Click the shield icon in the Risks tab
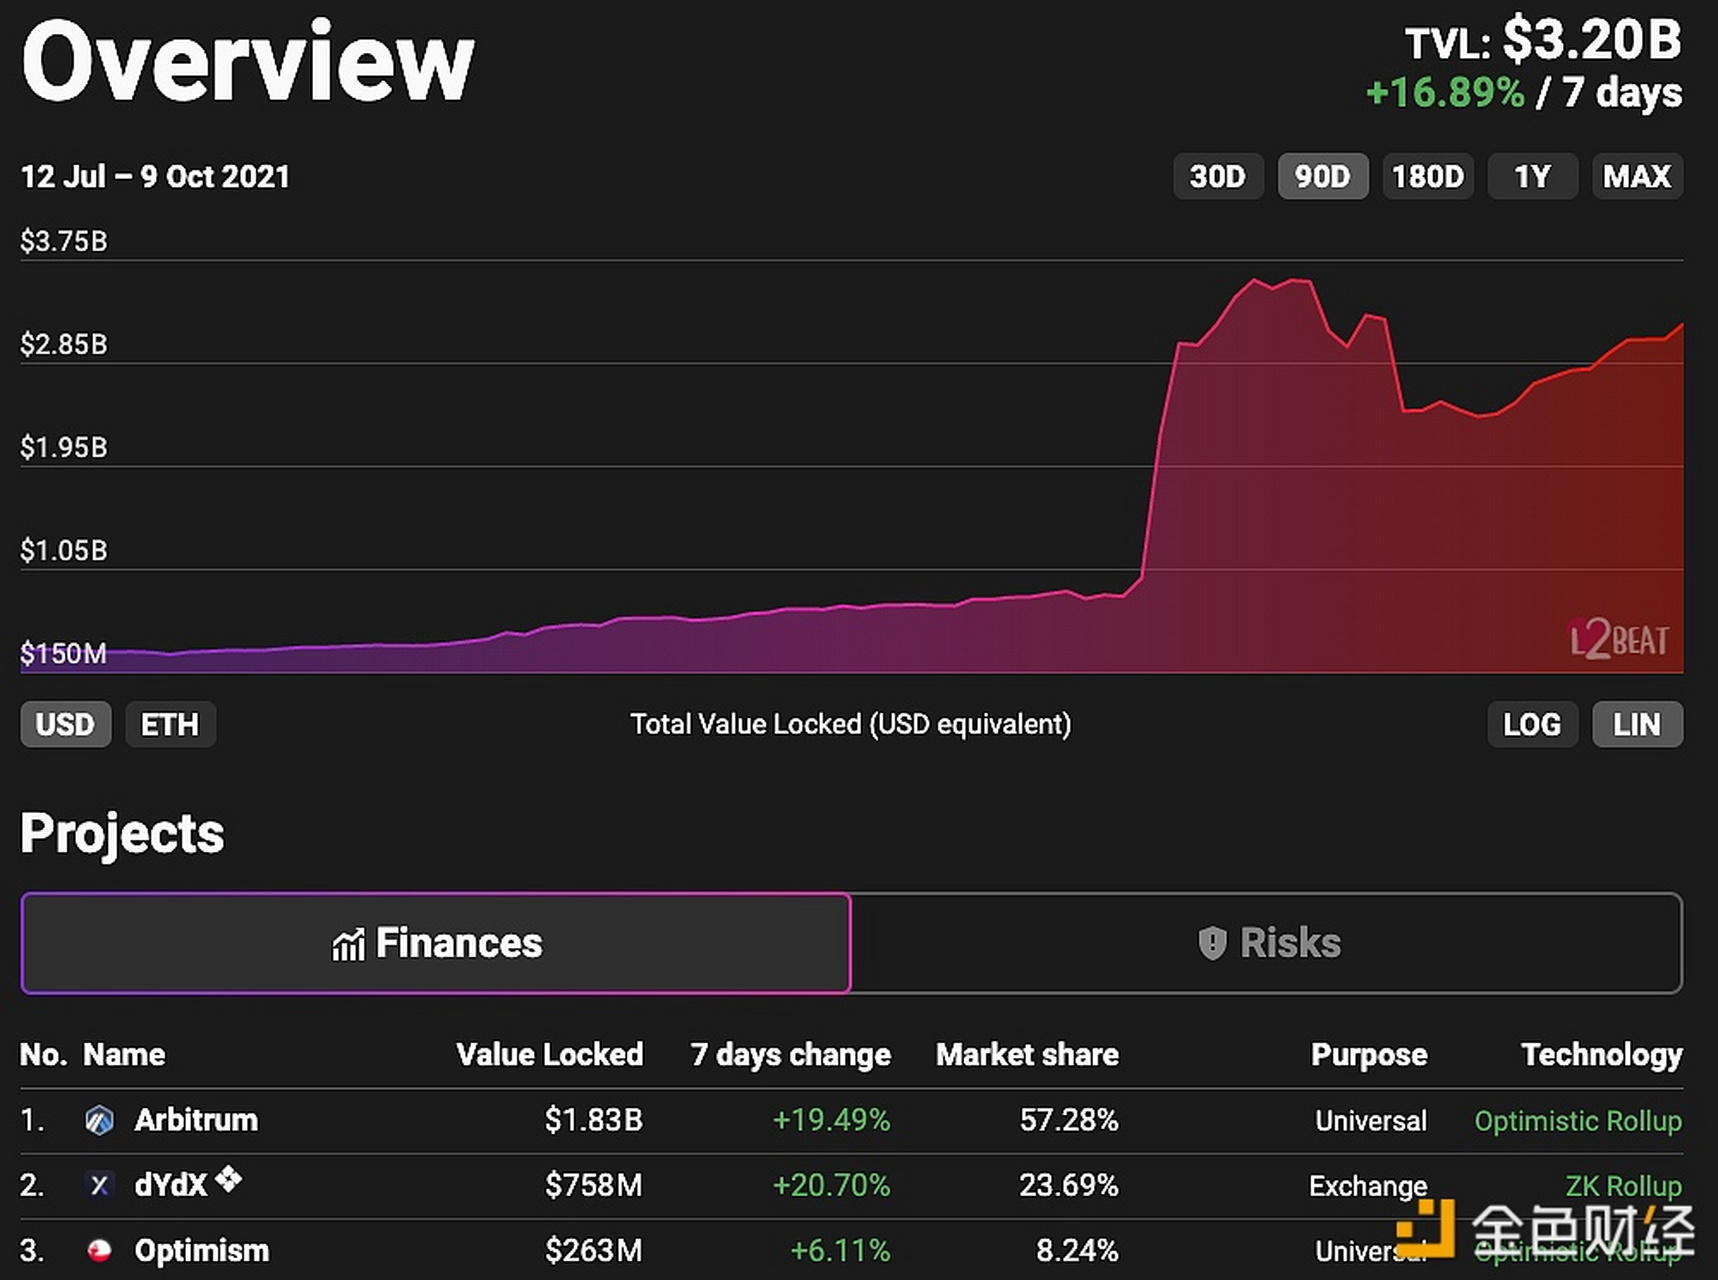Screen dimensions: 1718x1280 [x=1212, y=943]
